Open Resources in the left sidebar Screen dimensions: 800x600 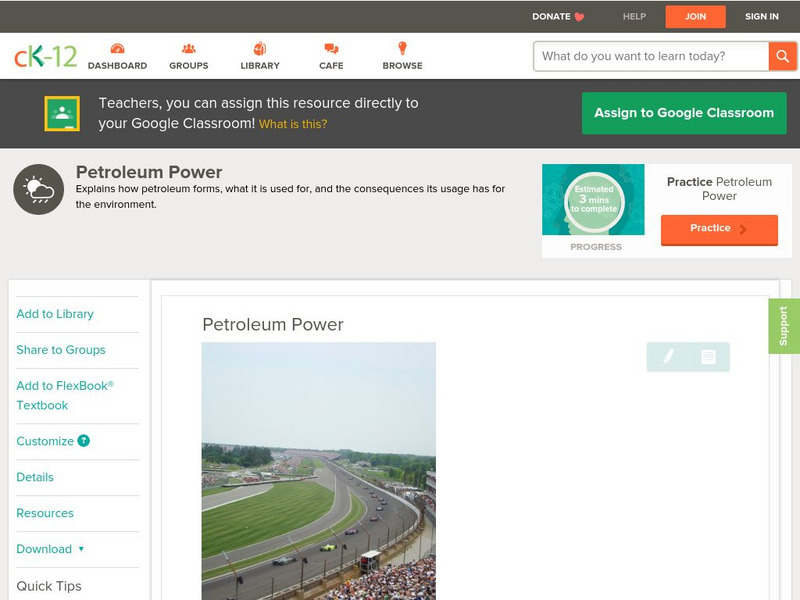[x=45, y=513]
